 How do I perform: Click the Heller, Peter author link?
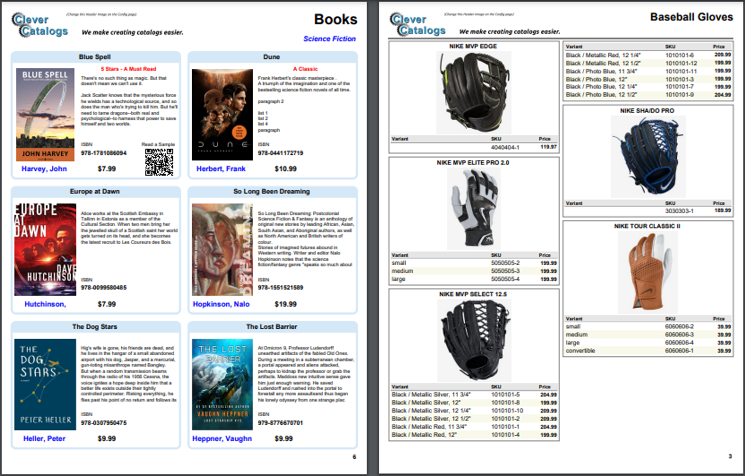(x=44, y=438)
